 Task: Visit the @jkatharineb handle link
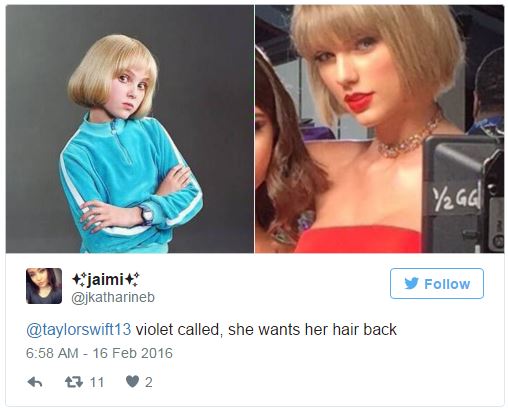[x=113, y=297]
